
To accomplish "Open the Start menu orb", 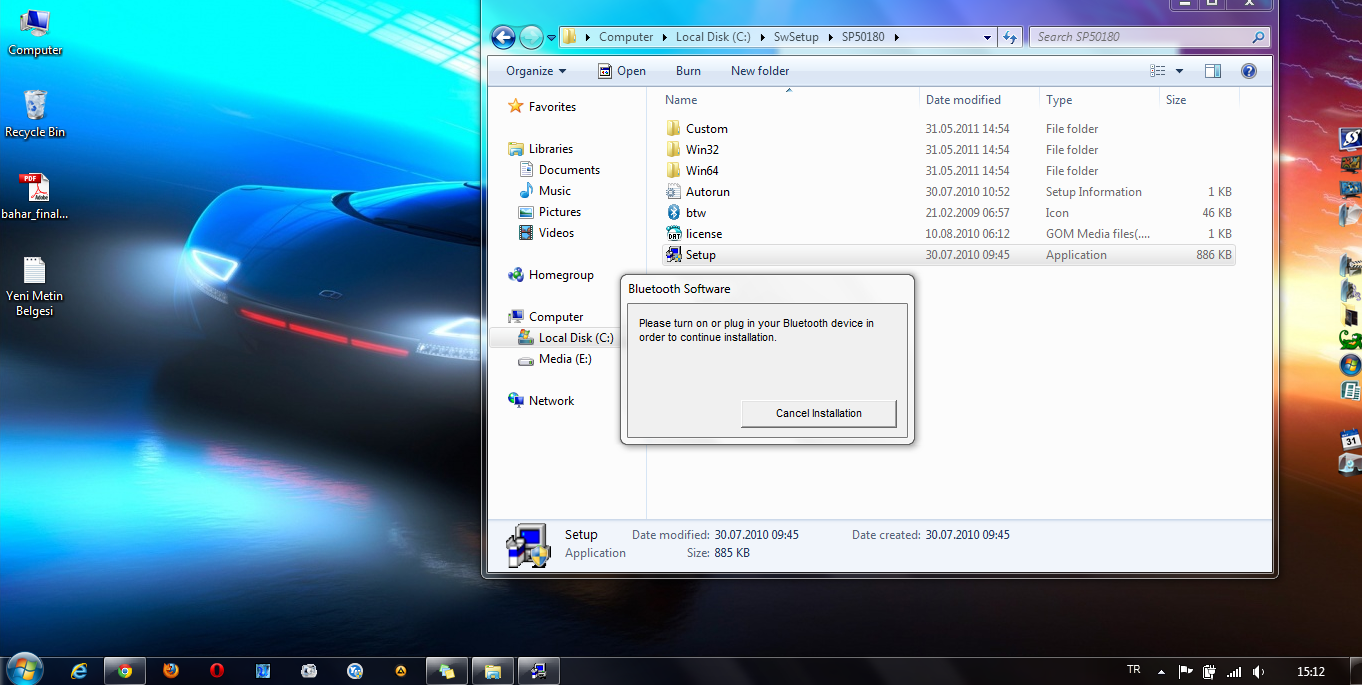I will 22,669.
